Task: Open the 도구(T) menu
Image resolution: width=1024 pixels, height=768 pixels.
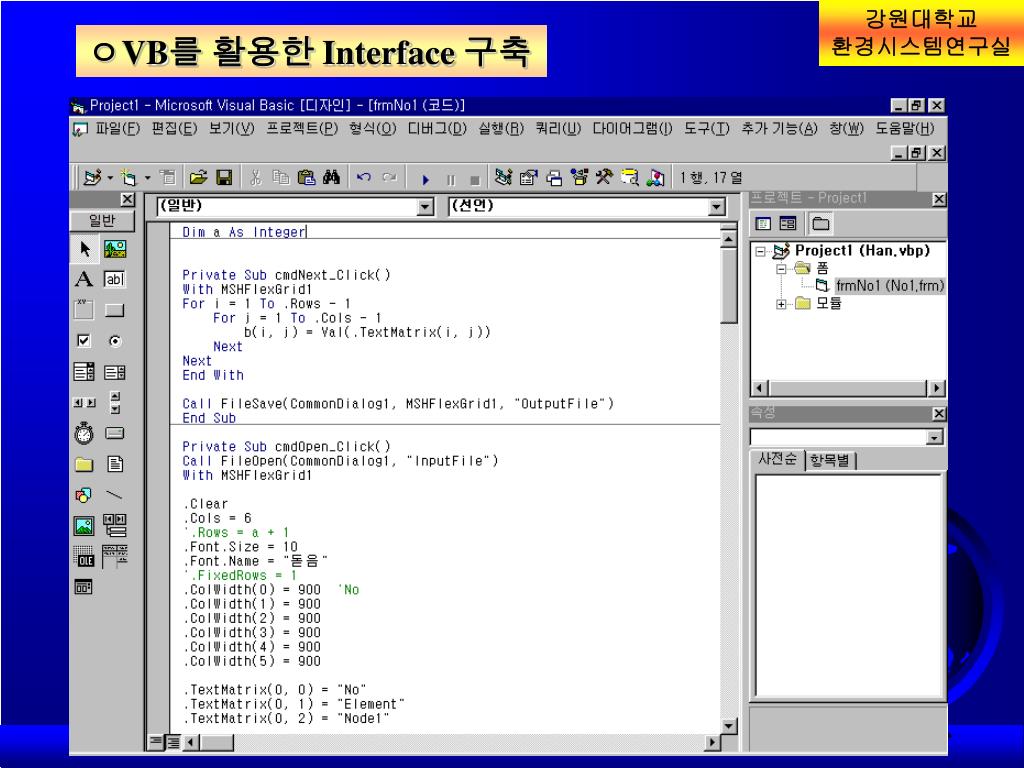Action: (x=707, y=129)
